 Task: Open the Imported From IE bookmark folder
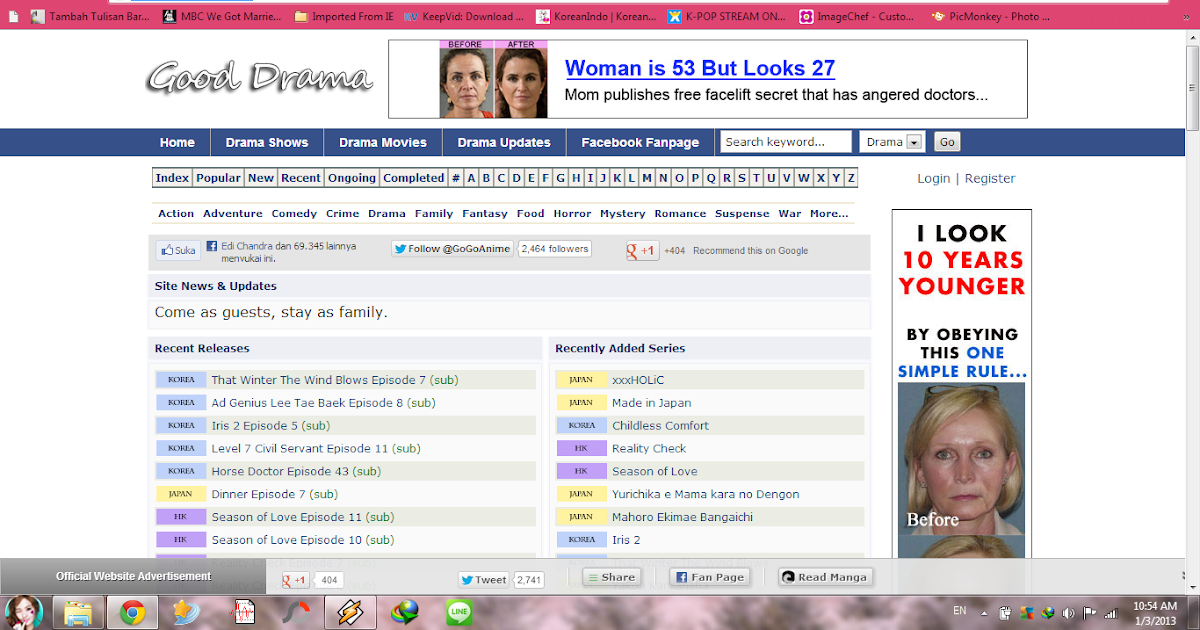pos(343,16)
